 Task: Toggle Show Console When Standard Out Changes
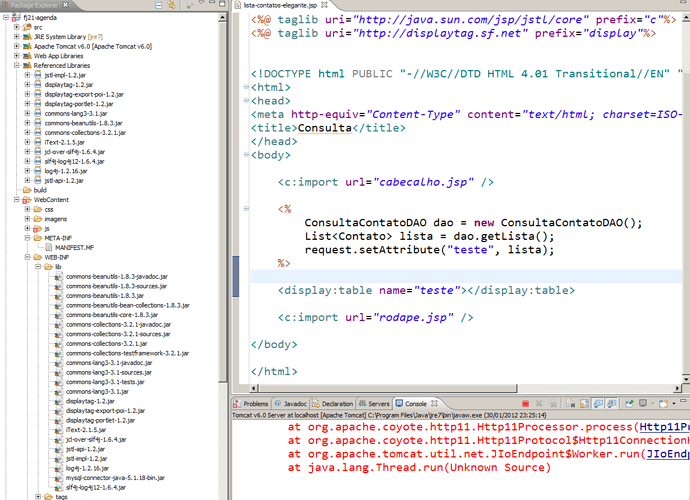coord(598,404)
